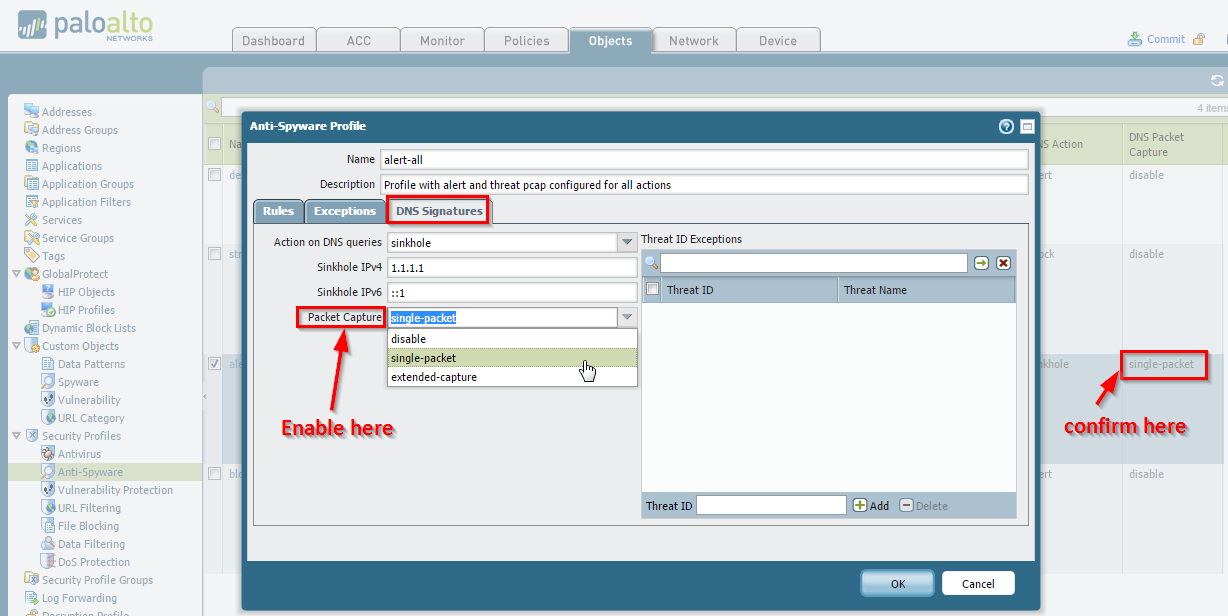1228x616 pixels.
Task: Click Add next to Threat ID
Action: [x=871, y=506]
